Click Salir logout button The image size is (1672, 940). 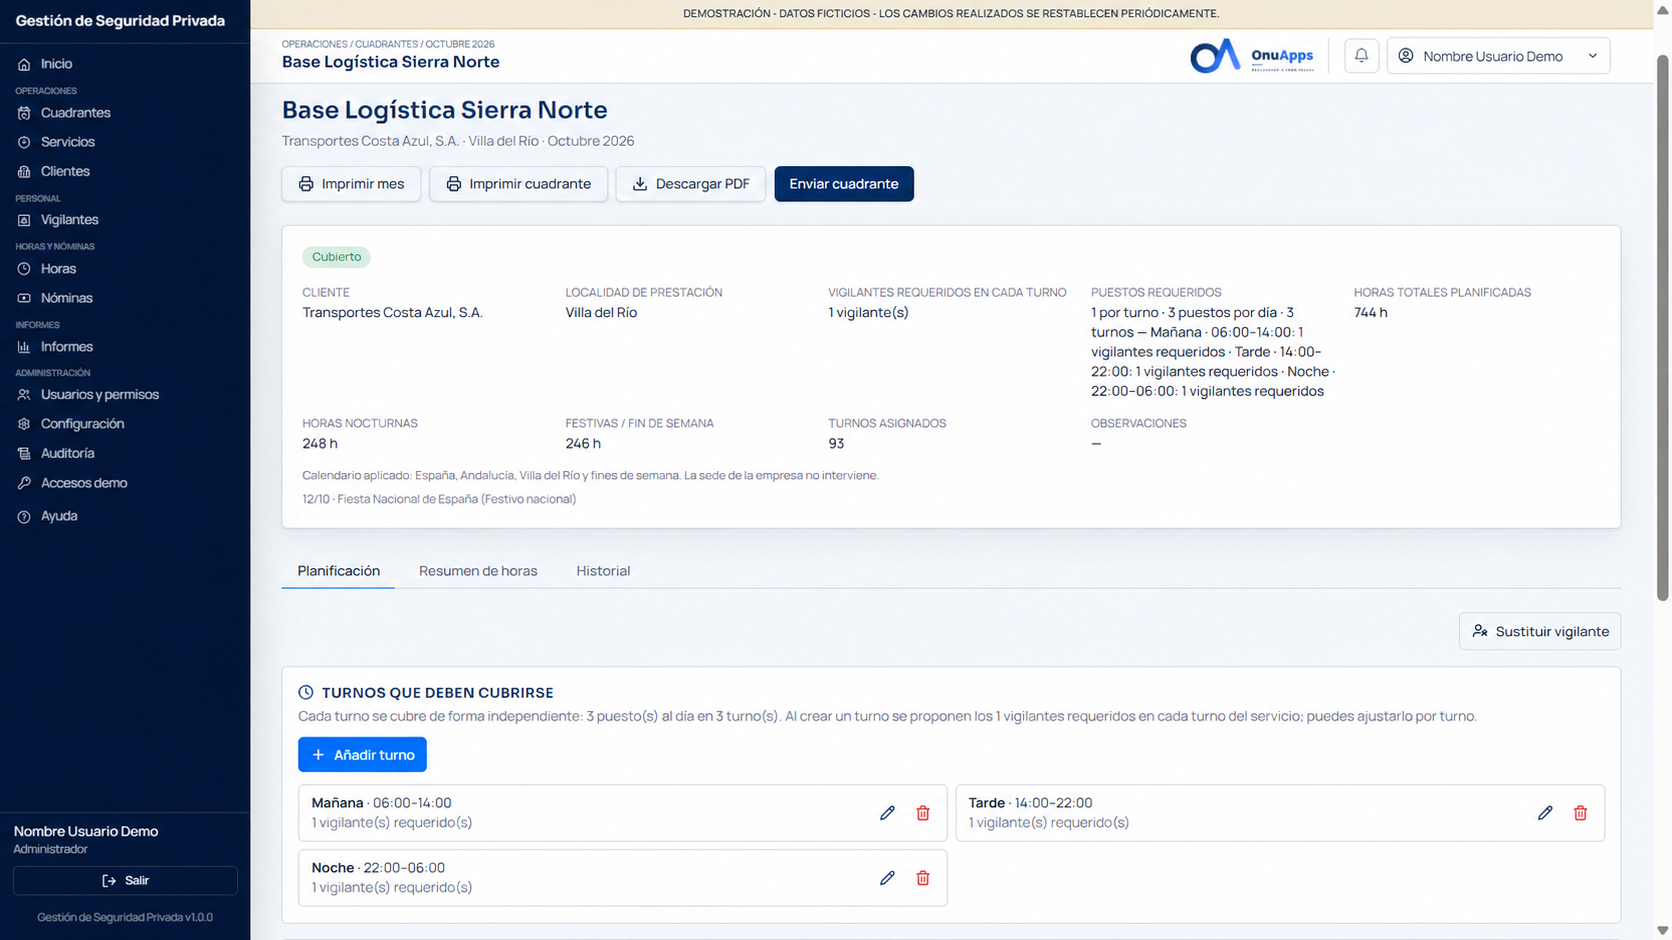(125, 881)
